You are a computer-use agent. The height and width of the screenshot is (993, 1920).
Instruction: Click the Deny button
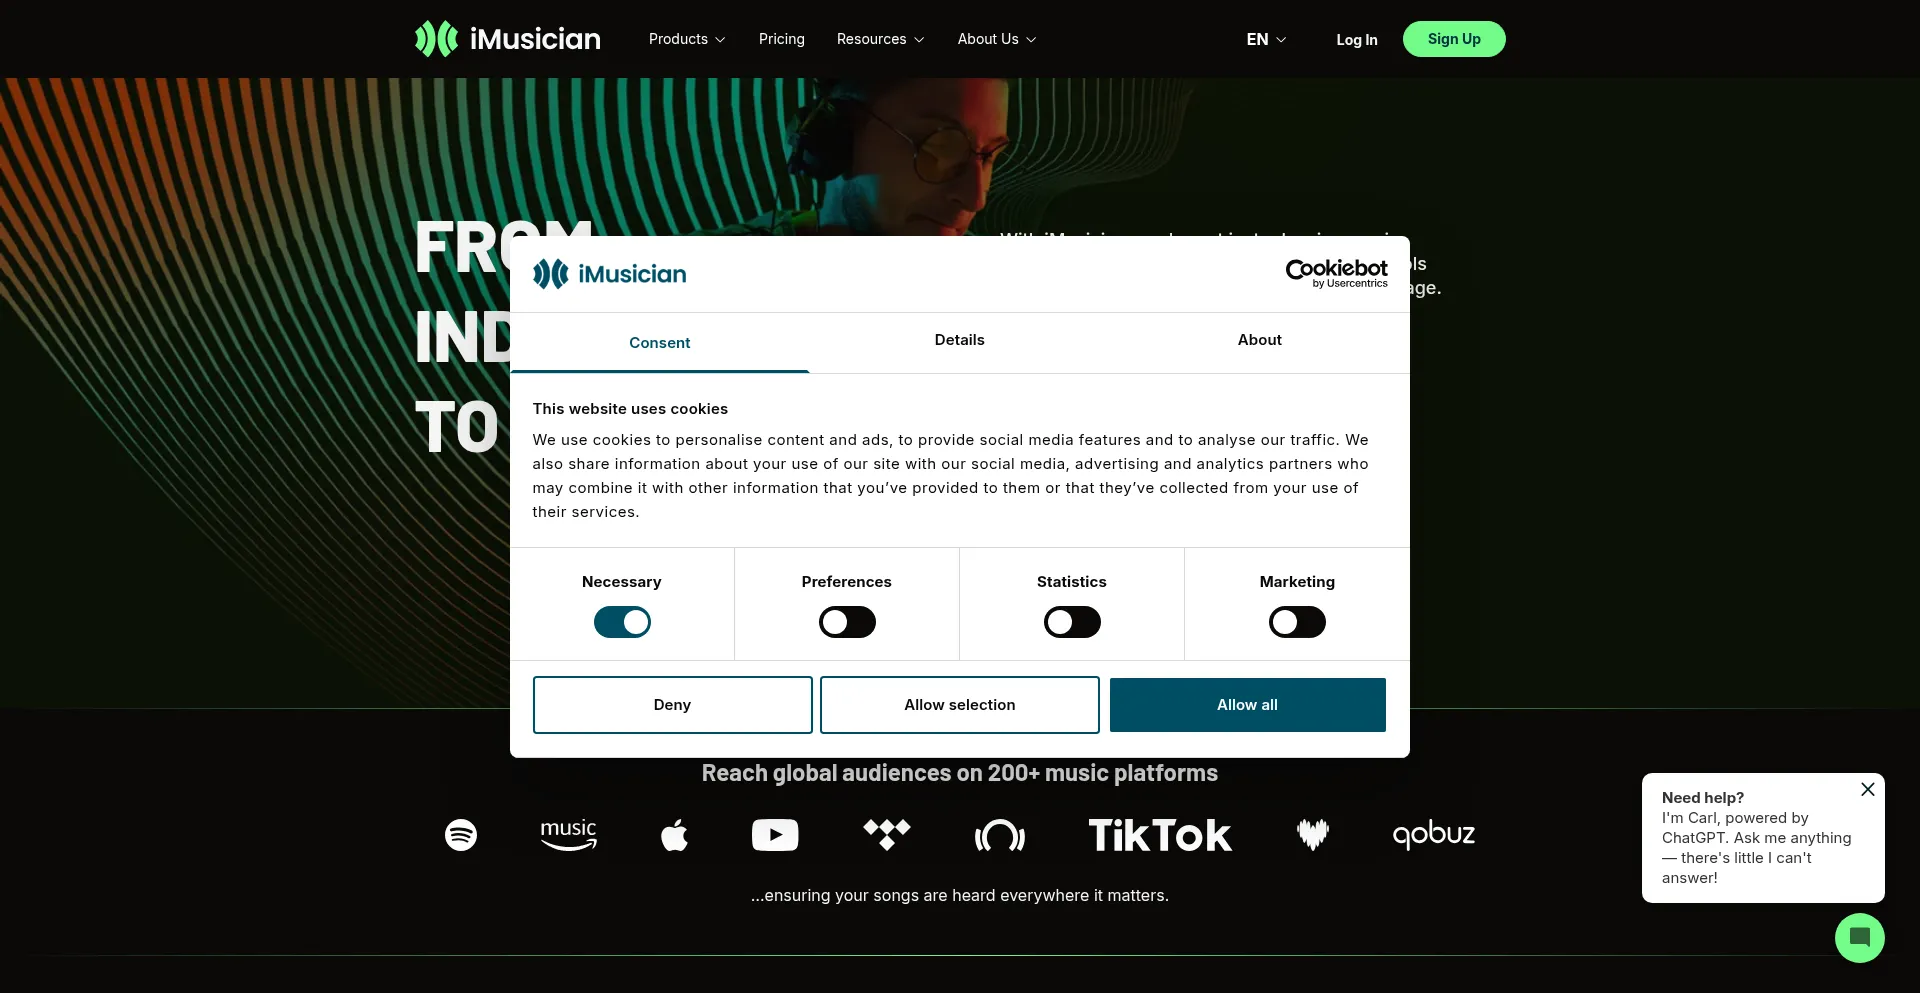[673, 705]
